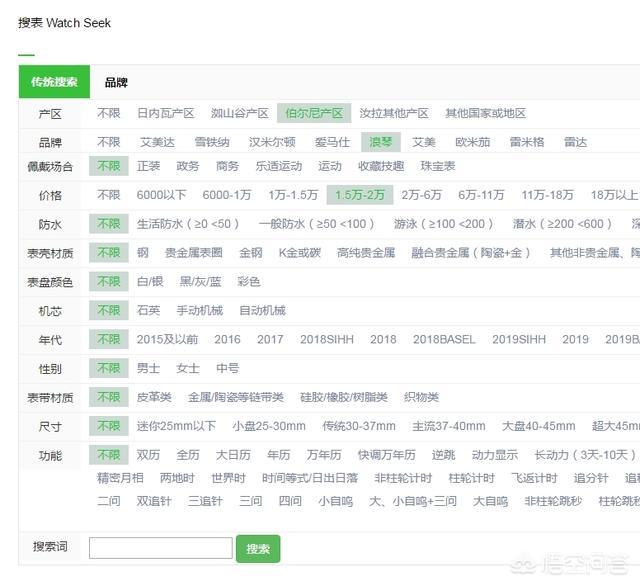
Task: Choose the 浪琴 brand filter
Action: [380, 142]
